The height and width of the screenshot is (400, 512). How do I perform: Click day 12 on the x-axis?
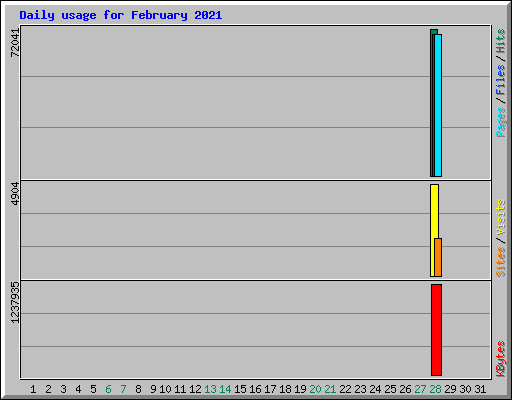click(x=195, y=389)
